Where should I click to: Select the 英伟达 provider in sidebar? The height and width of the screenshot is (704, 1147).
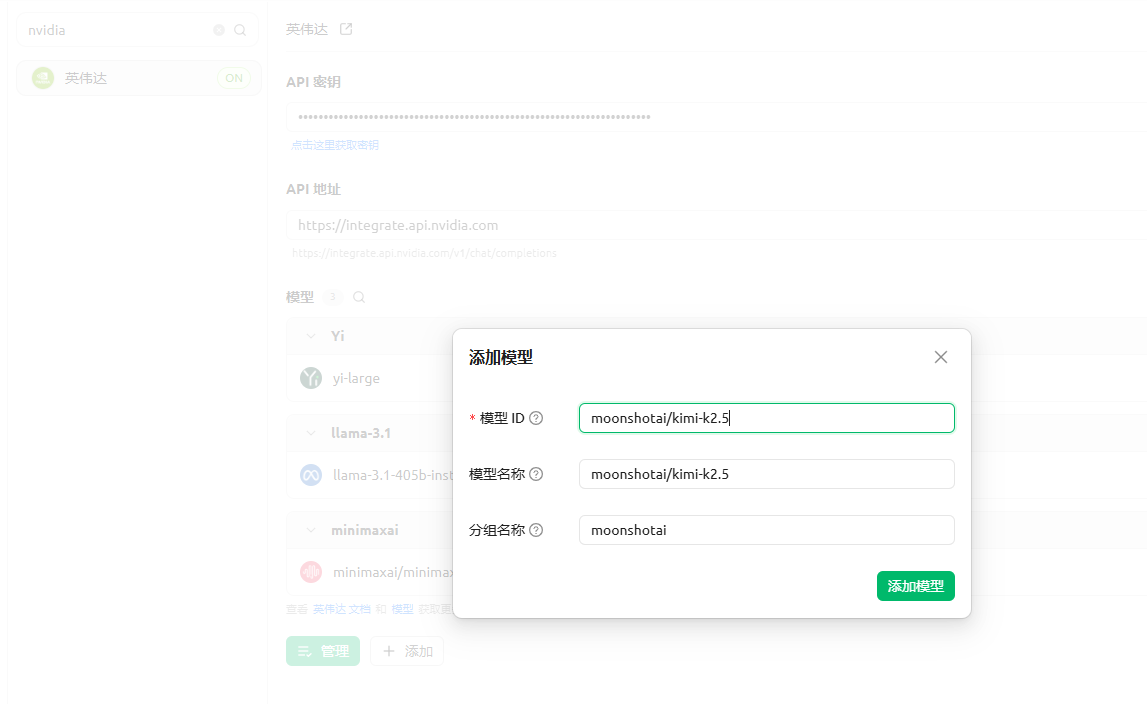point(138,78)
